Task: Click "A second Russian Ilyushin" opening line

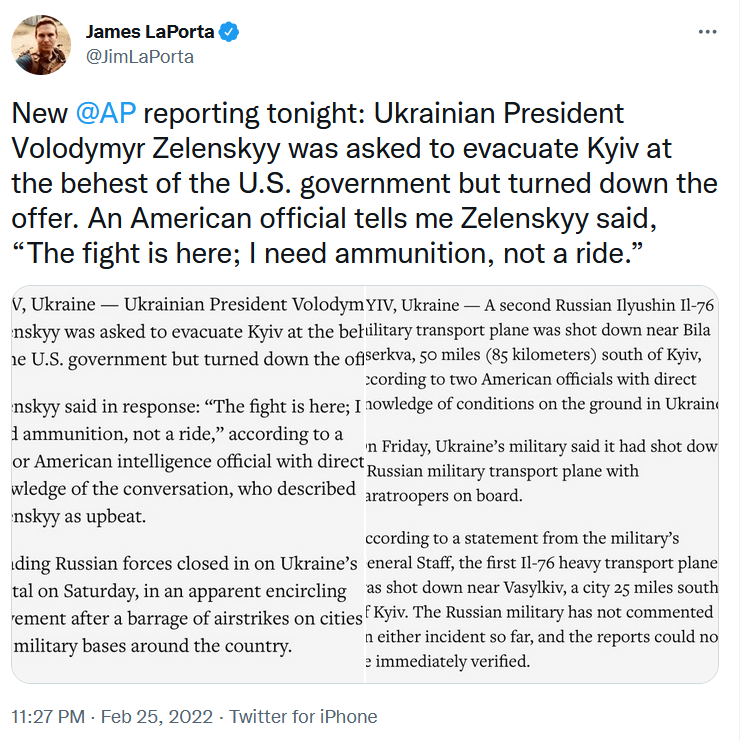Action: (x=540, y=304)
